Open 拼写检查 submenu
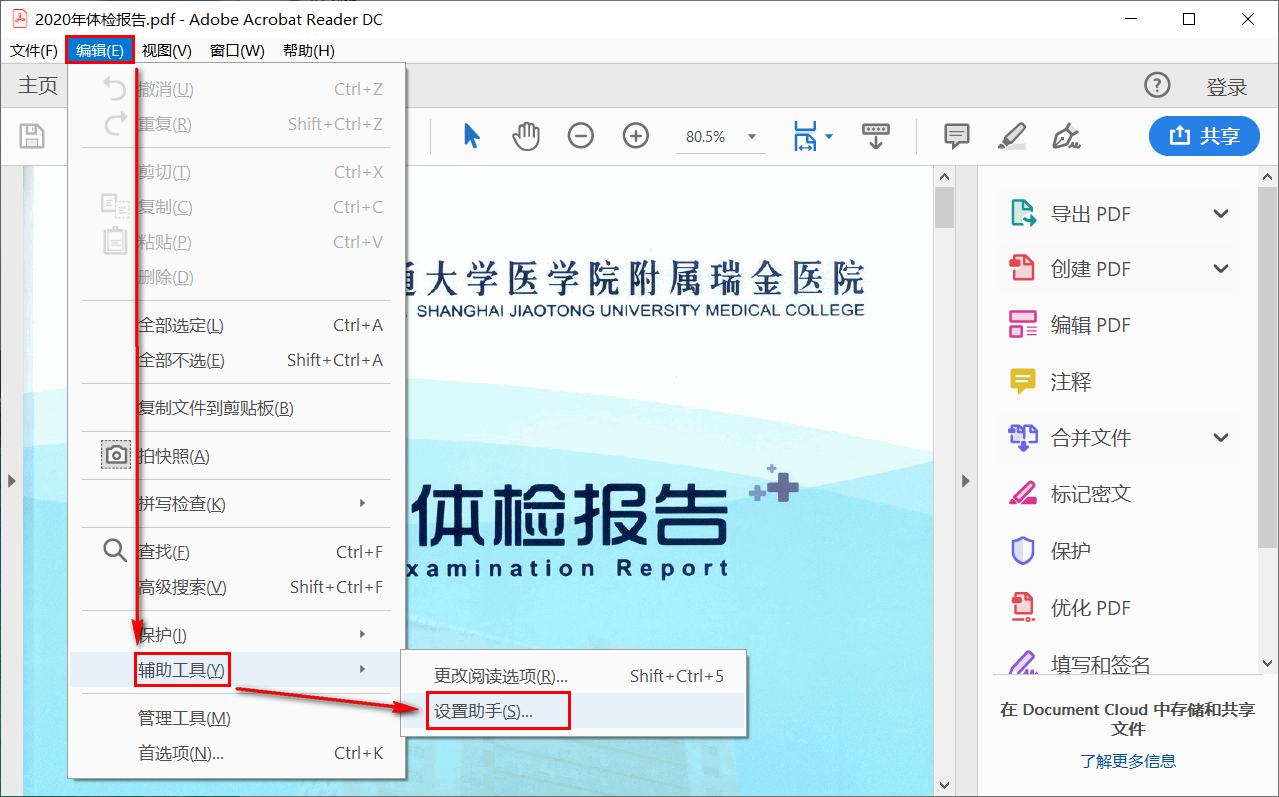 236,504
